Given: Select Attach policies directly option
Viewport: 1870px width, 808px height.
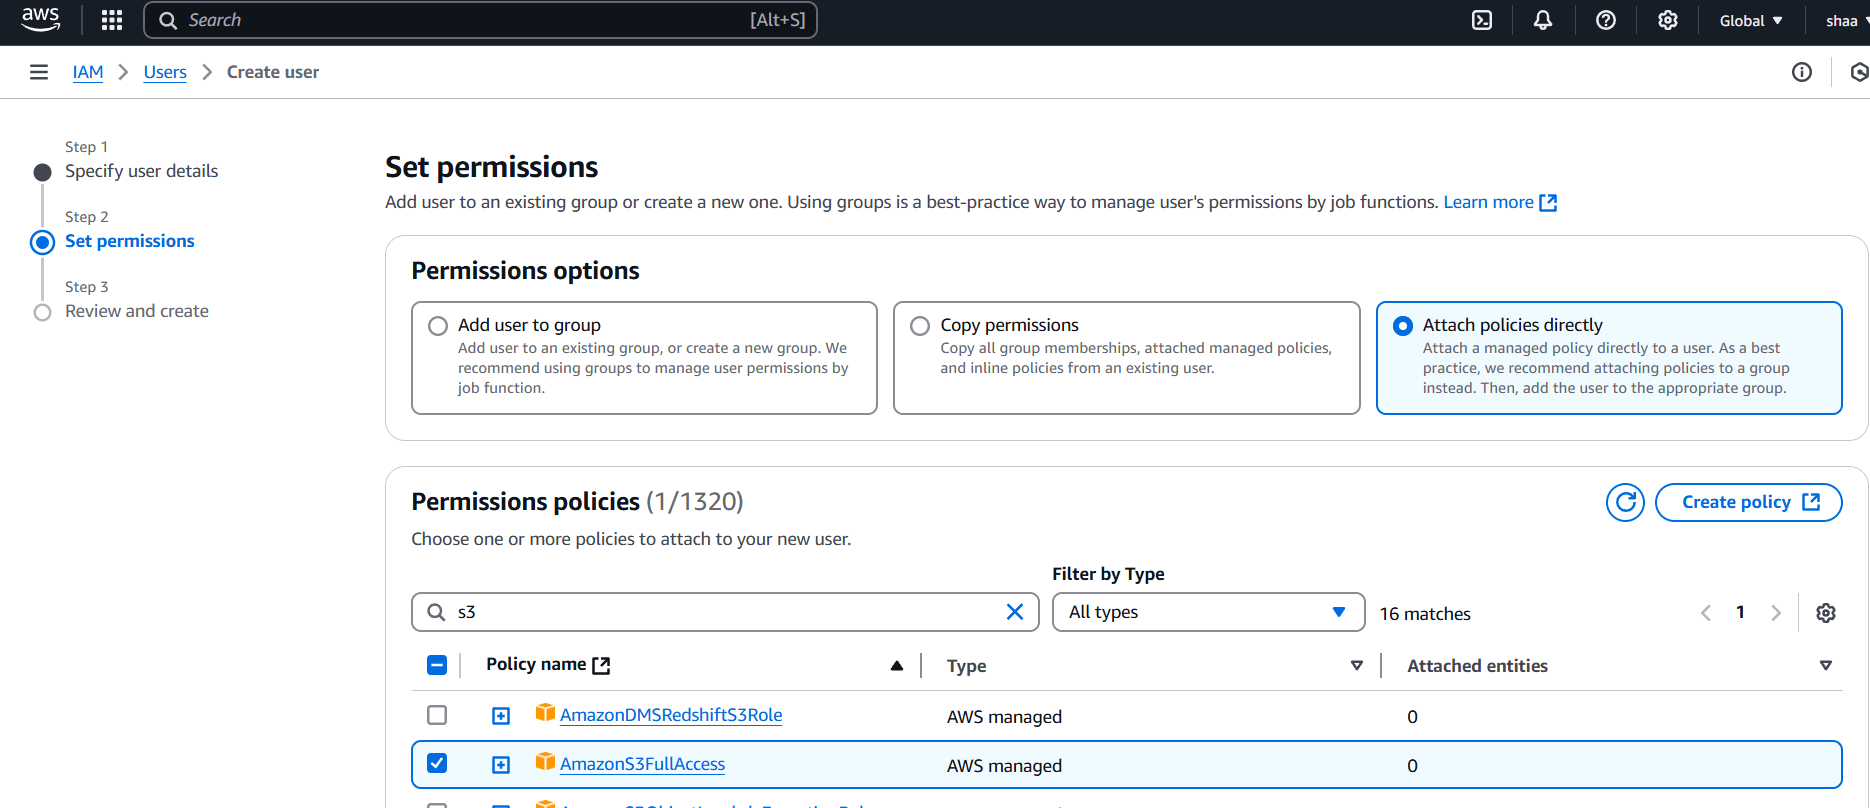Looking at the screenshot, I should 1403,326.
